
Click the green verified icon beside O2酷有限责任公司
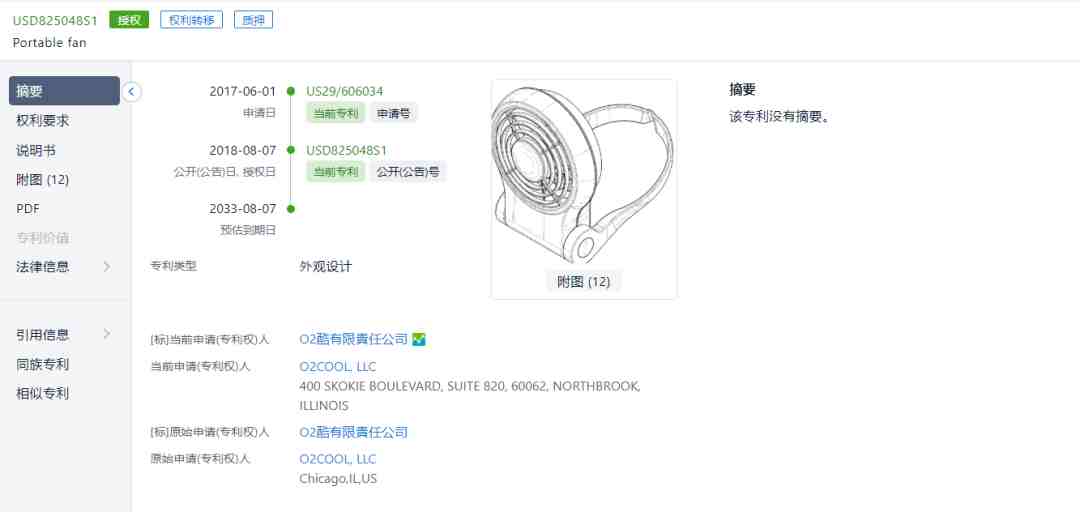tap(419, 339)
